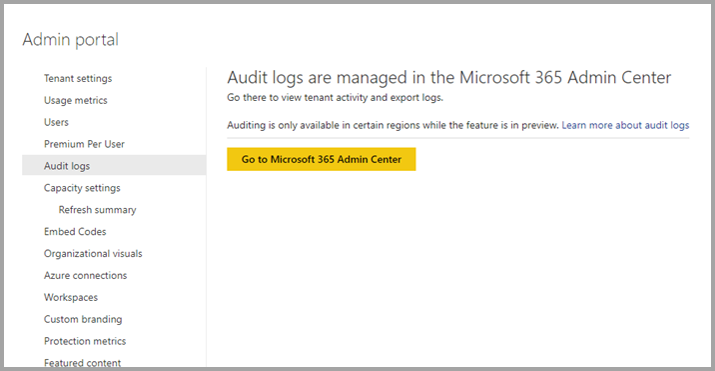Open Premium Per User settings
The image size is (715, 371).
pyautogui.click(x=84, y=144)
